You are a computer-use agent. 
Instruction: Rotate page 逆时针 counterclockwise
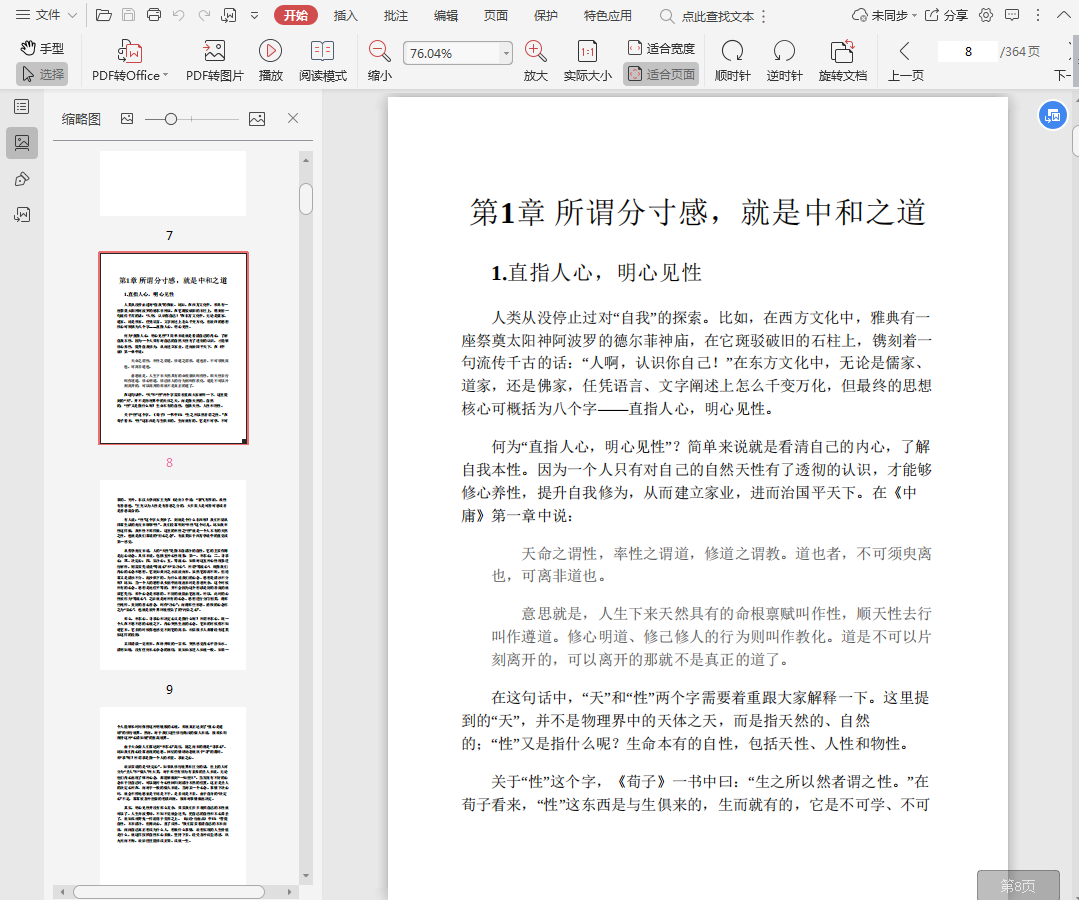pos(784,61)
